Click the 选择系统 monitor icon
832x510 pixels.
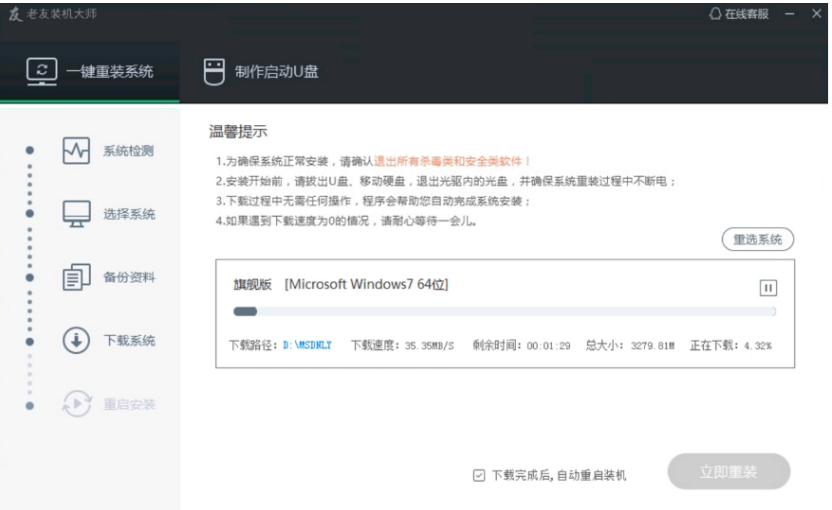(76, 214)
